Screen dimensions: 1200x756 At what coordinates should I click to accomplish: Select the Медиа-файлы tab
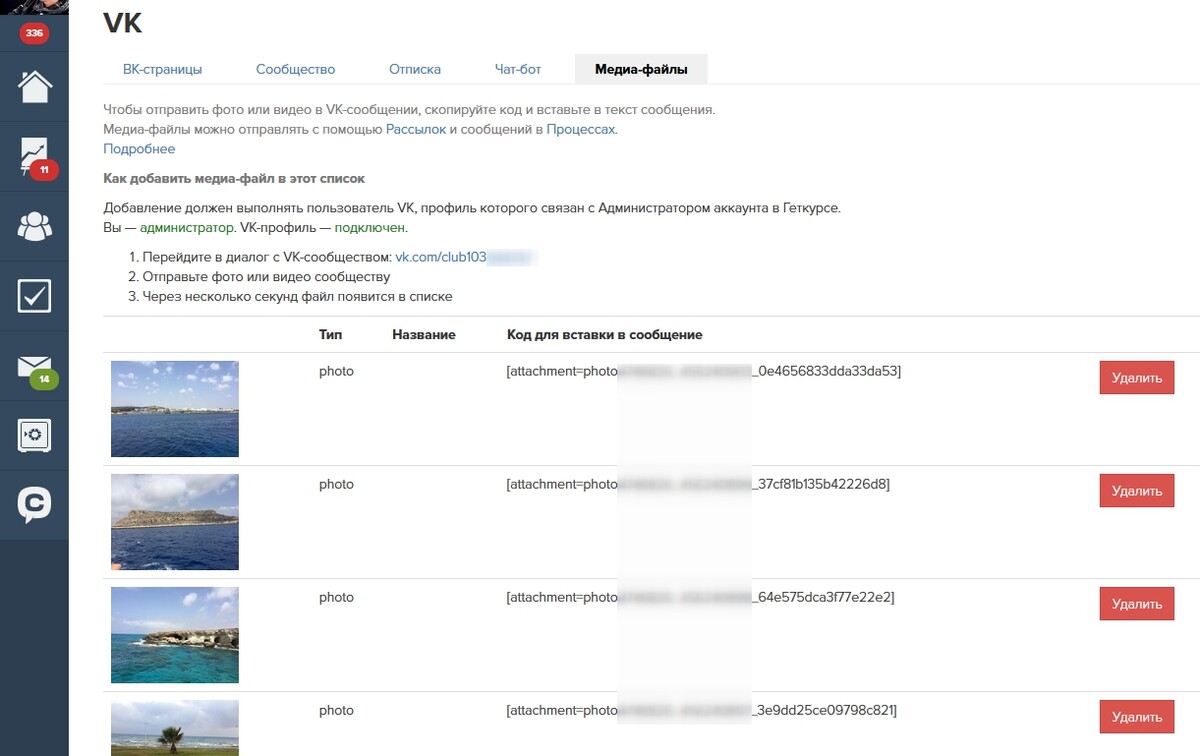[x=641, y=69]
